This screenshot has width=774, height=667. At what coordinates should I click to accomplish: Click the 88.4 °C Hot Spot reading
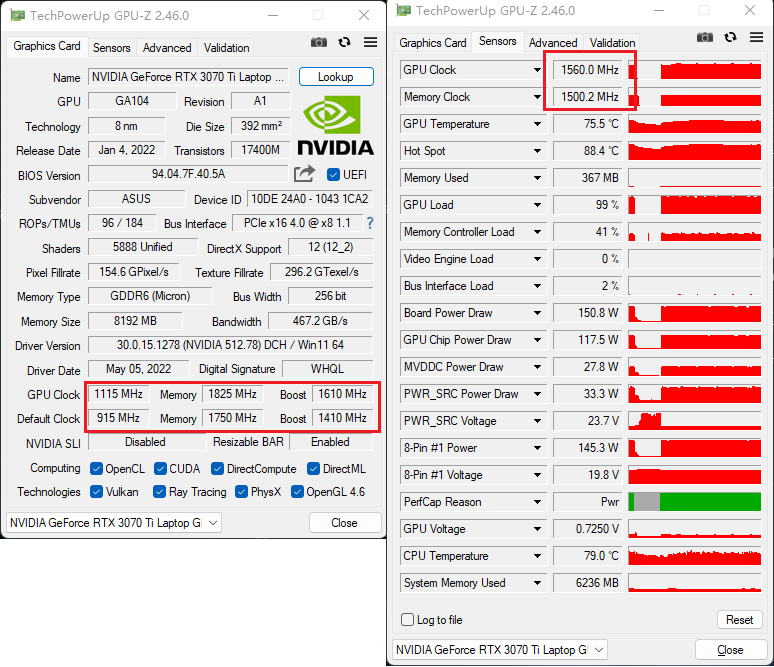point(587,151)
